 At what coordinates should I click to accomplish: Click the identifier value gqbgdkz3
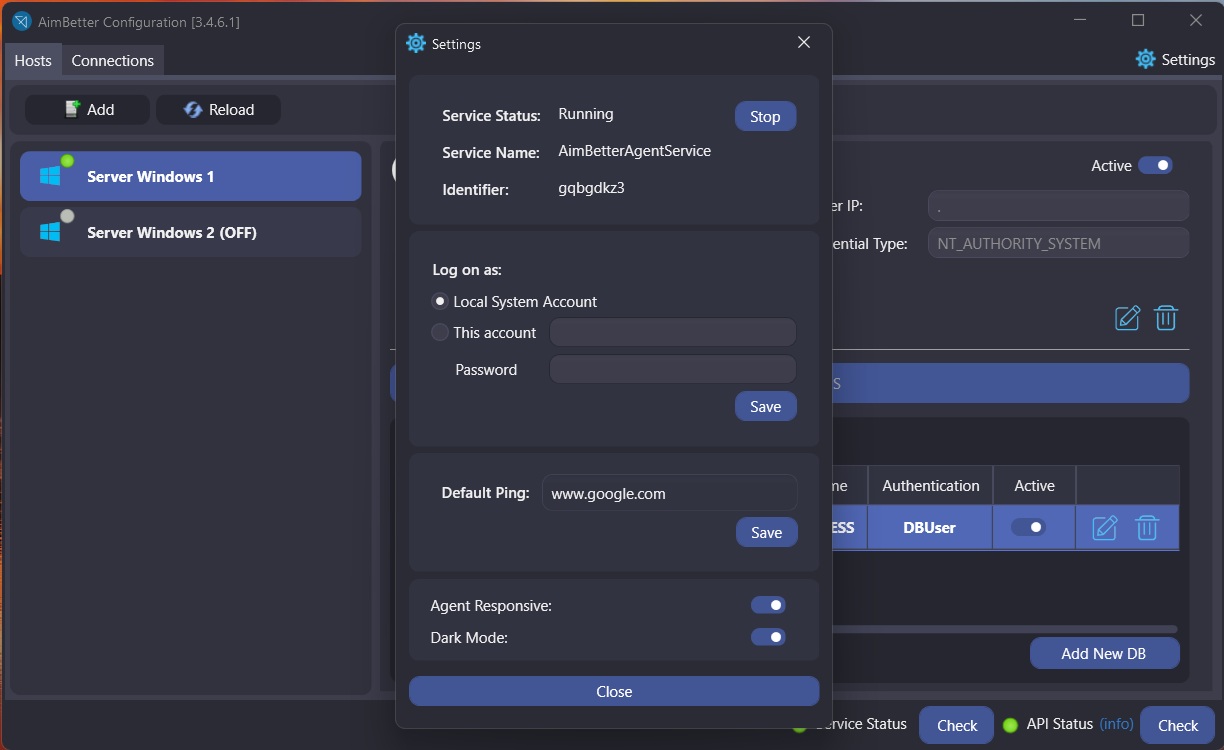click(591, 188)
